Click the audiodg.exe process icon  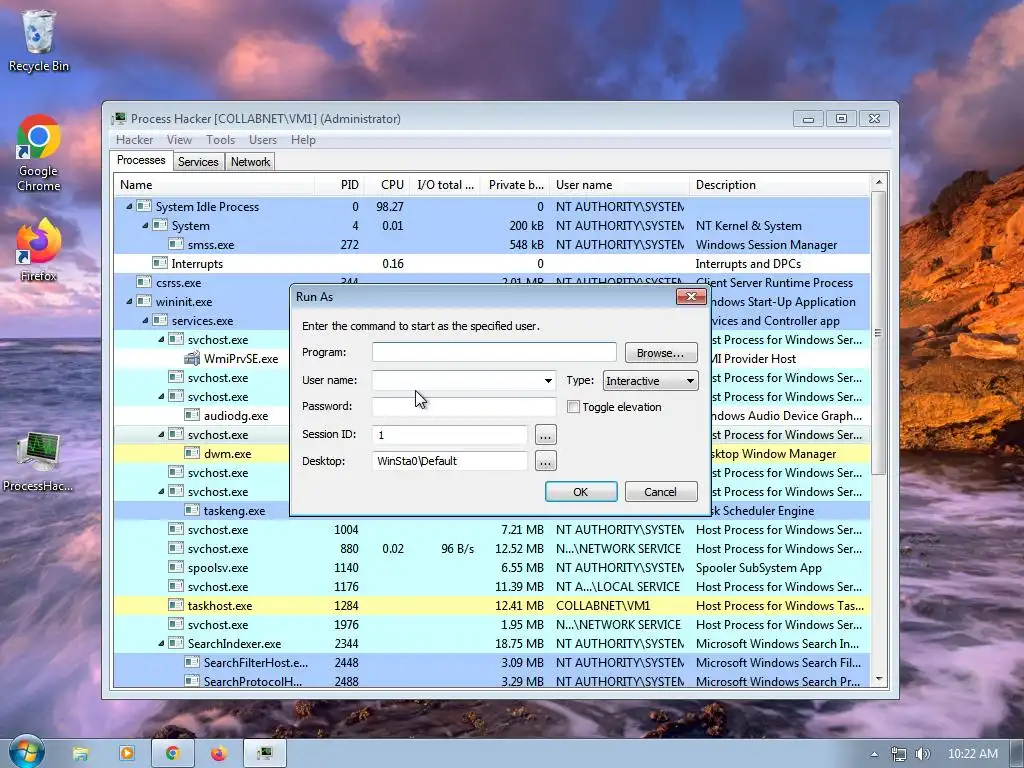click(x=192, y=415)
